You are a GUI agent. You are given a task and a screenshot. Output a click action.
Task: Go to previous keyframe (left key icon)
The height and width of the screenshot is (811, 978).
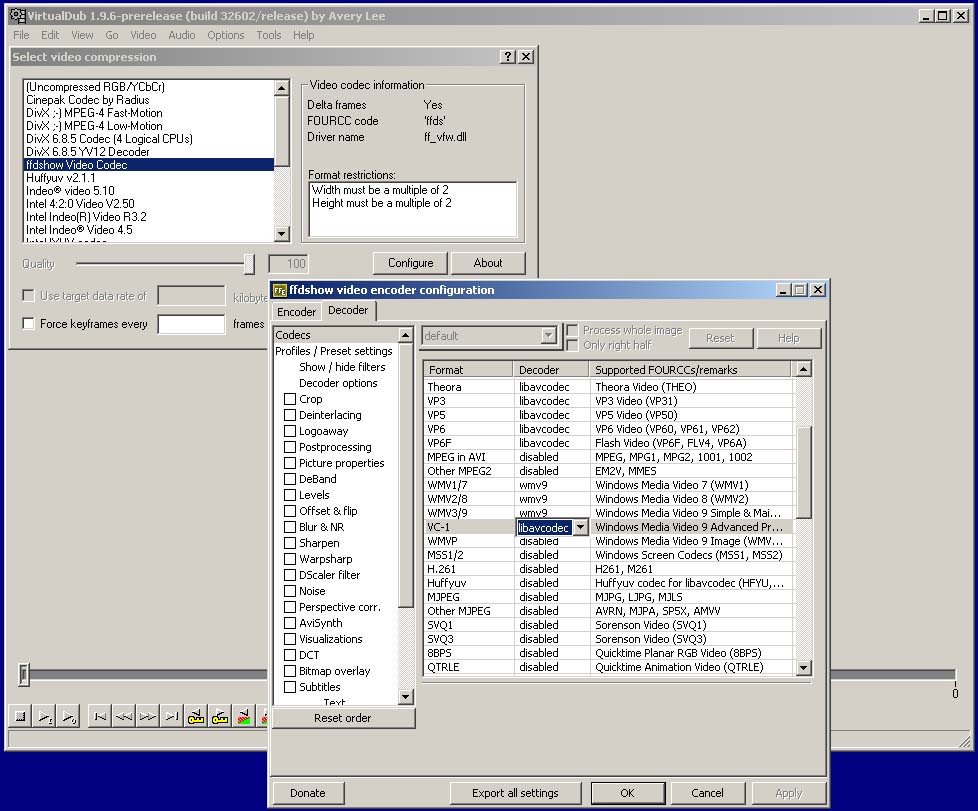click(x=196, y=716)
